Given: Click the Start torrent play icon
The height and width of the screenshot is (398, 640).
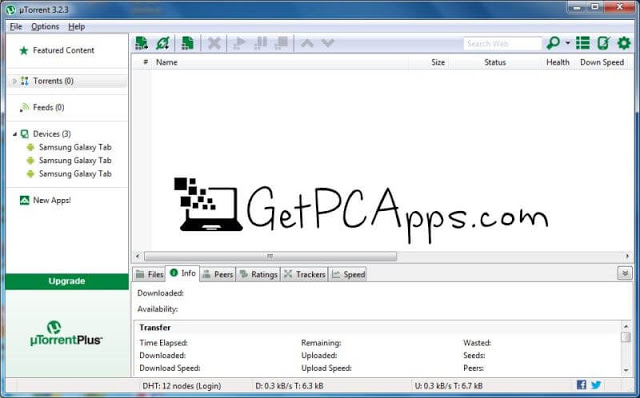Looking at the screenshot, I should coord(239,43).
